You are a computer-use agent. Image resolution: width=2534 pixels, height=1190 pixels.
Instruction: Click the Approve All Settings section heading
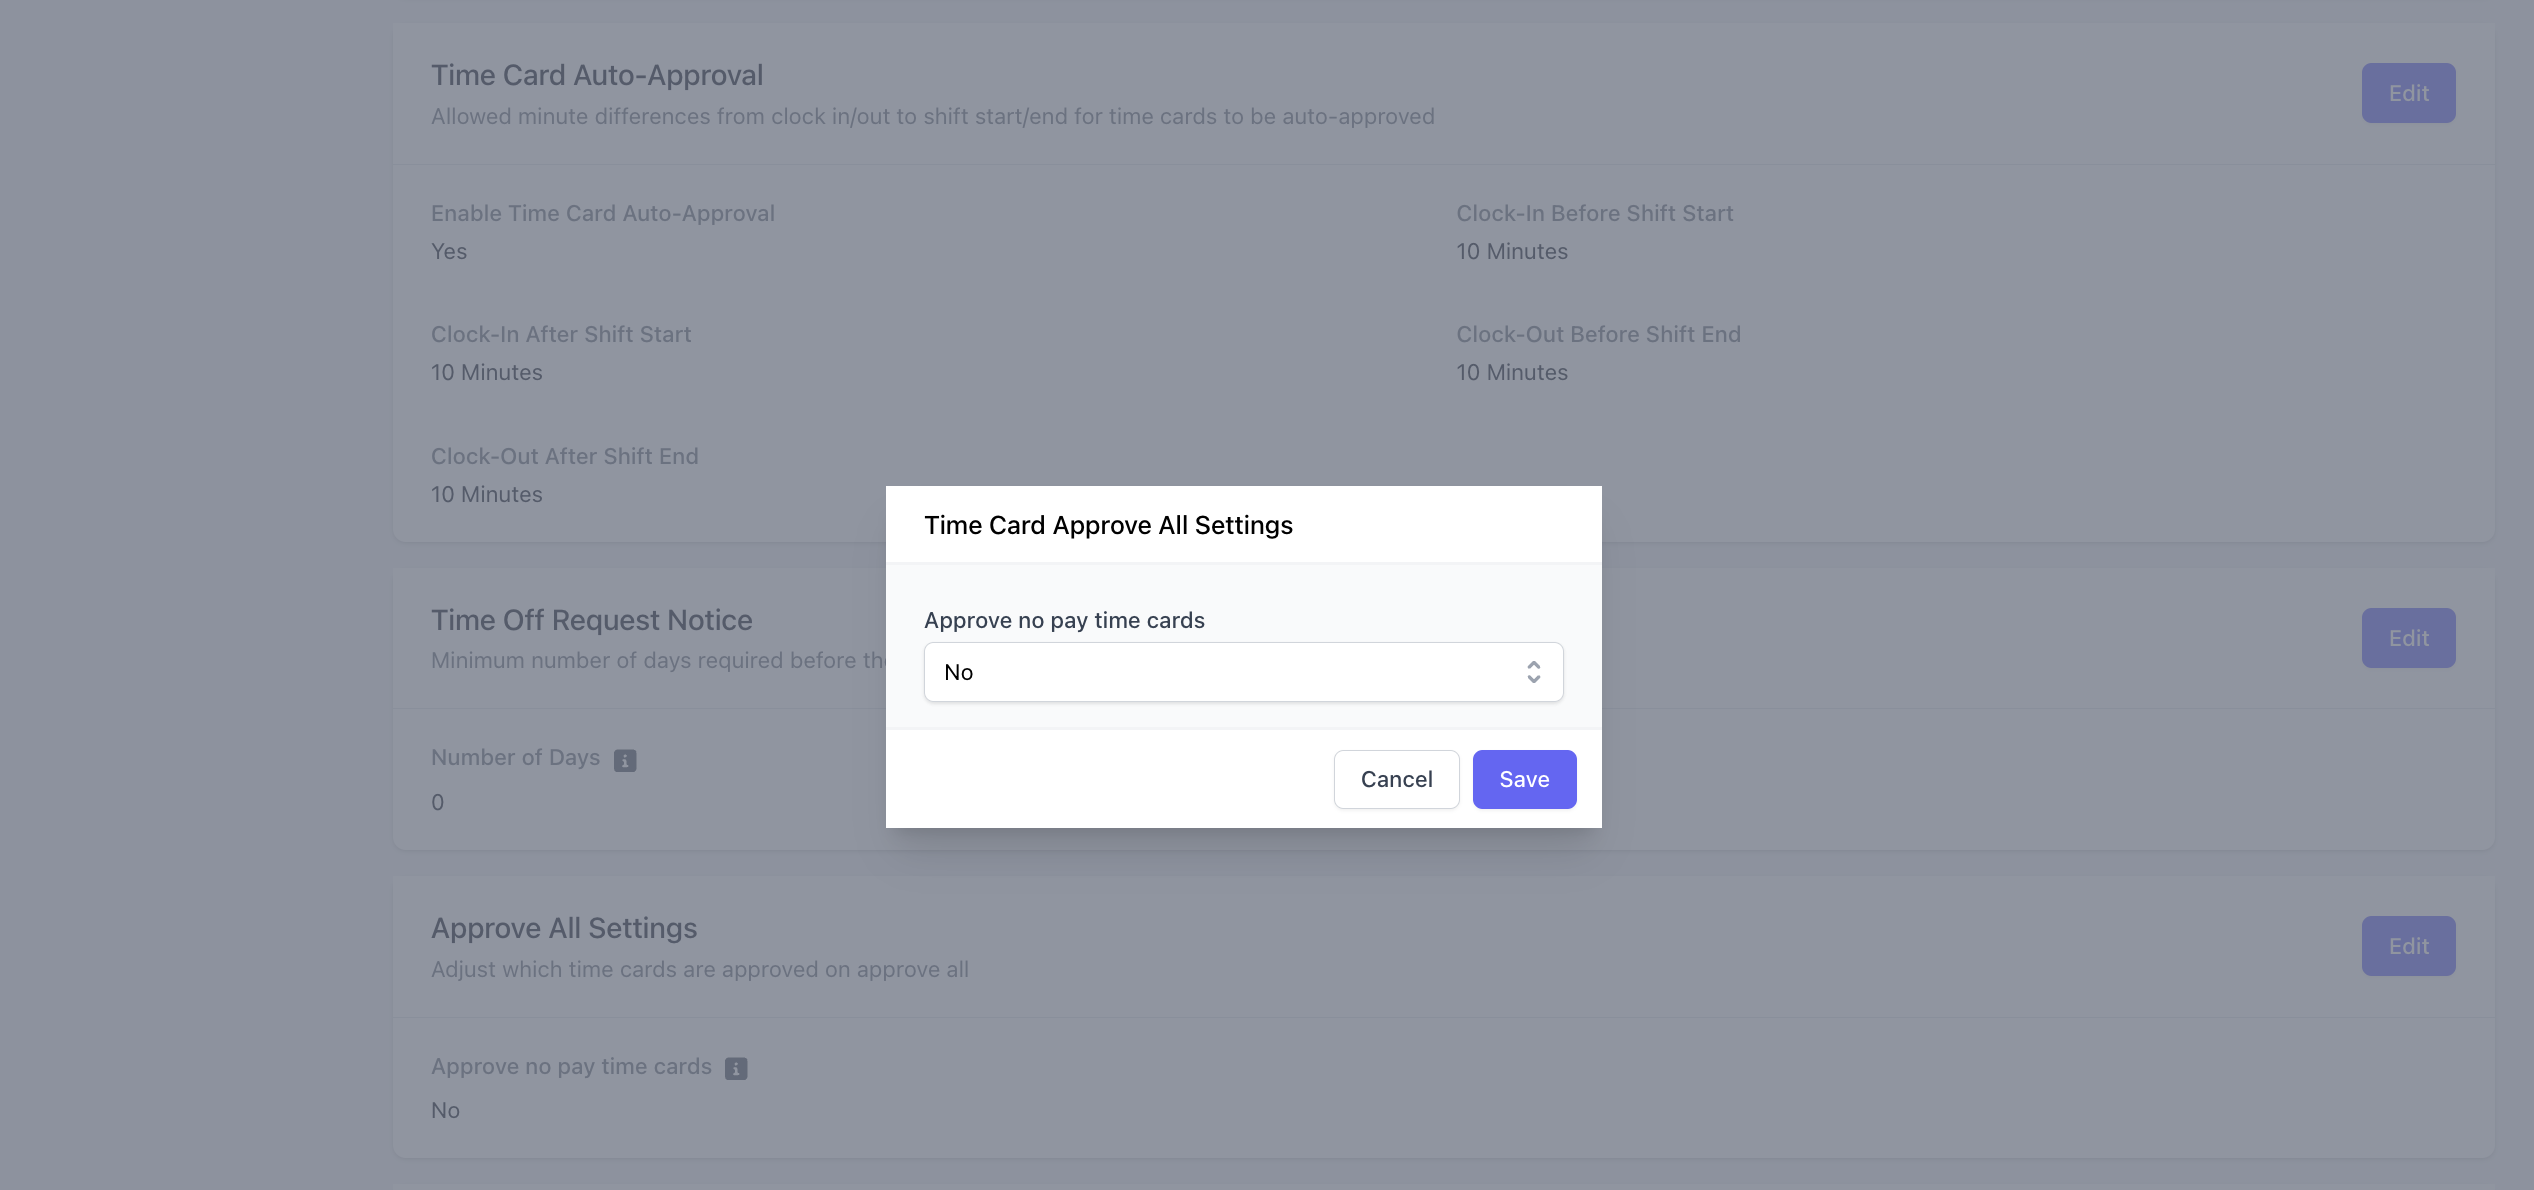click(564, 928)
